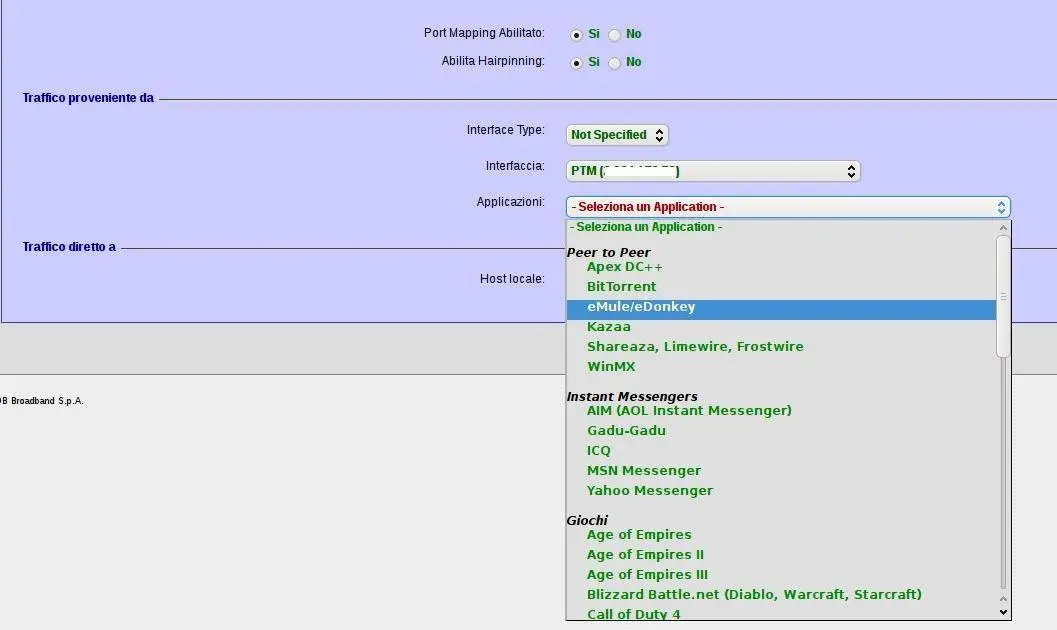Select Age of Empires game entry
The image size is (1057, 630).
pyautogui.click(x=781, y=535)
